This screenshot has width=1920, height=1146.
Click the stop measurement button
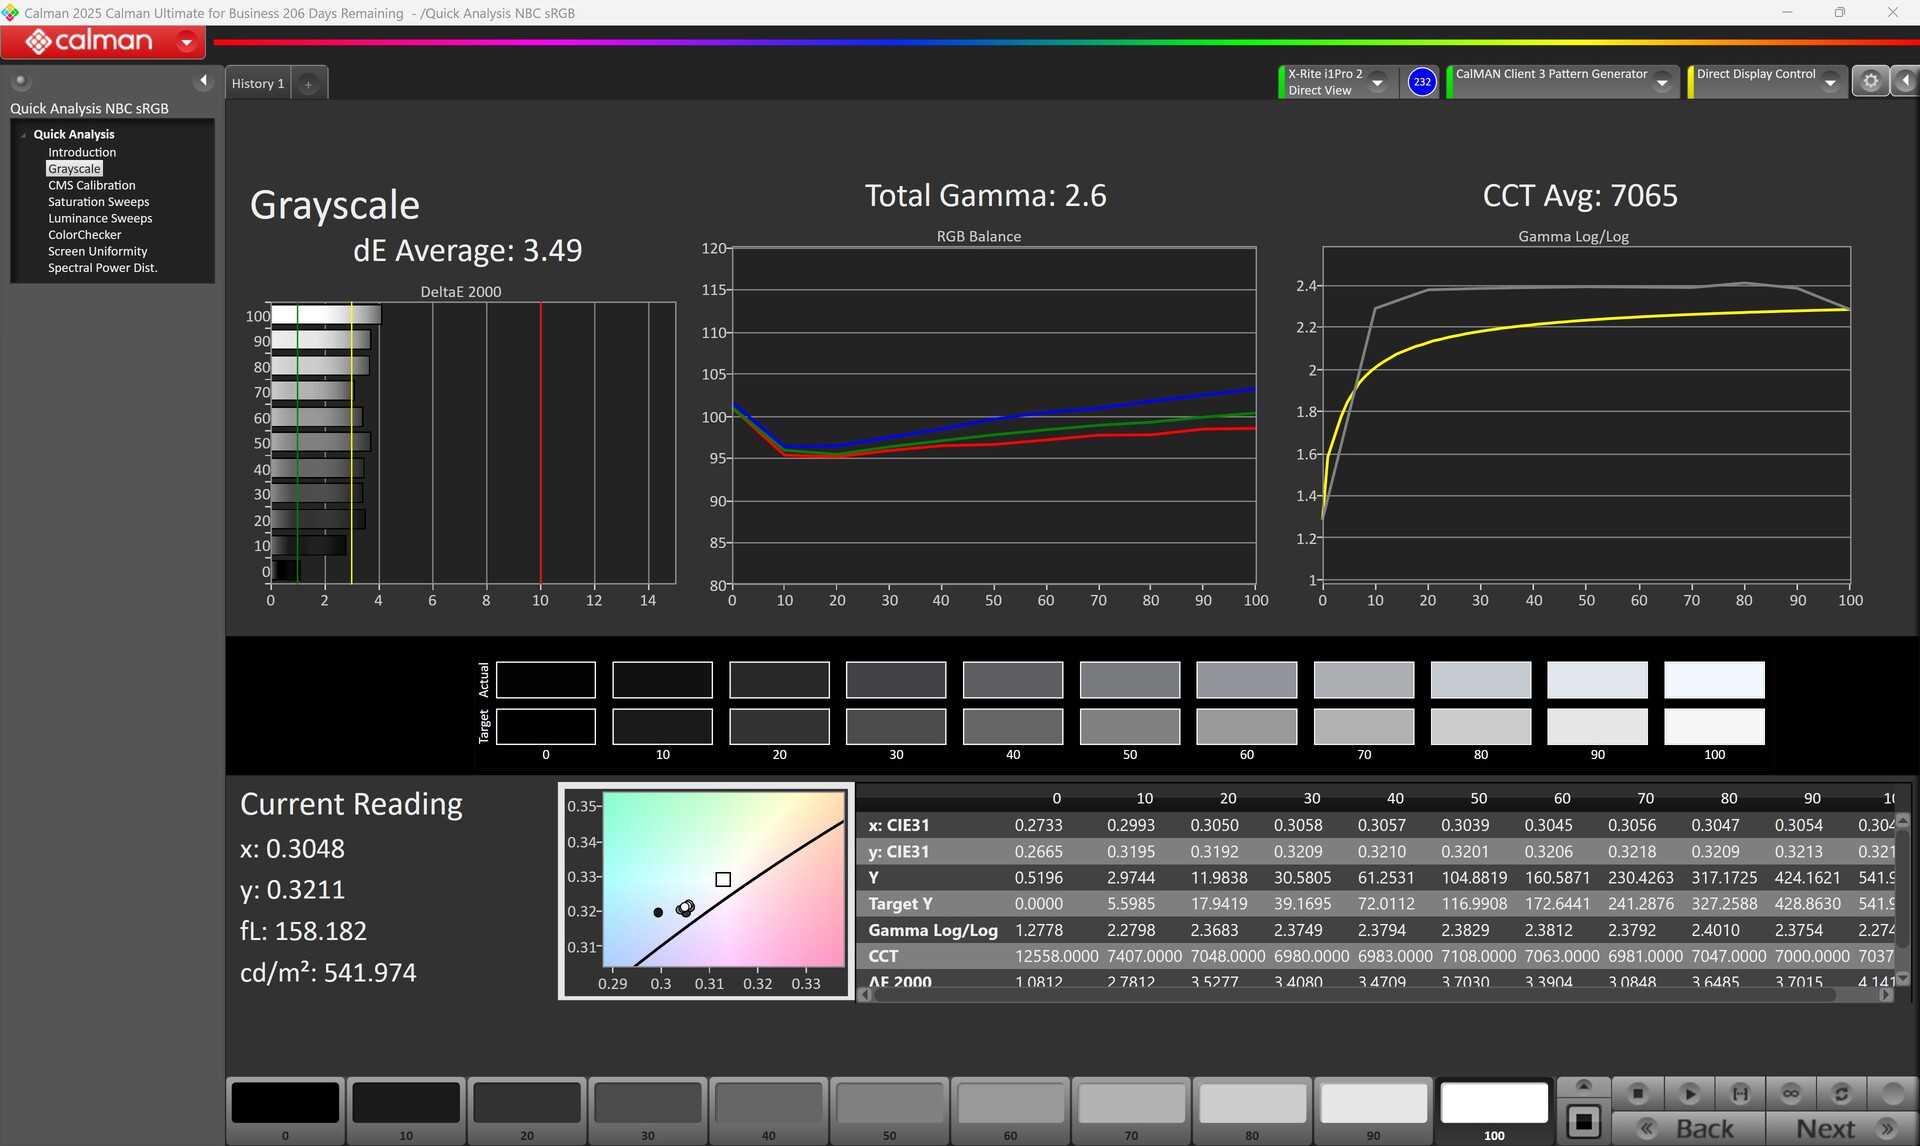click(x=1637, y=1093)
